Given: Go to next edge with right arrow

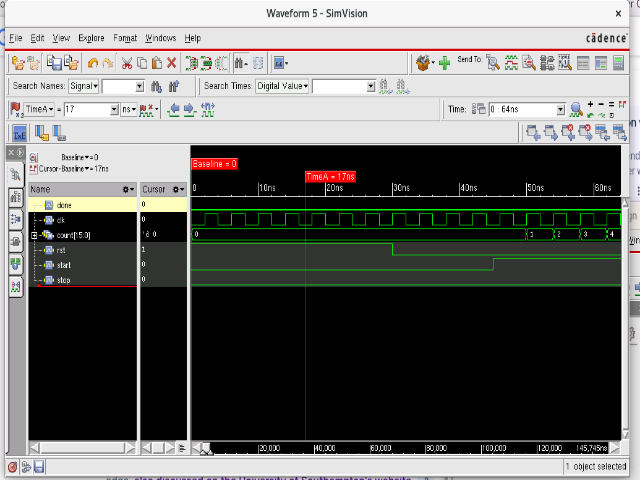Looking at the screenshot, I should tap(188, 109).
